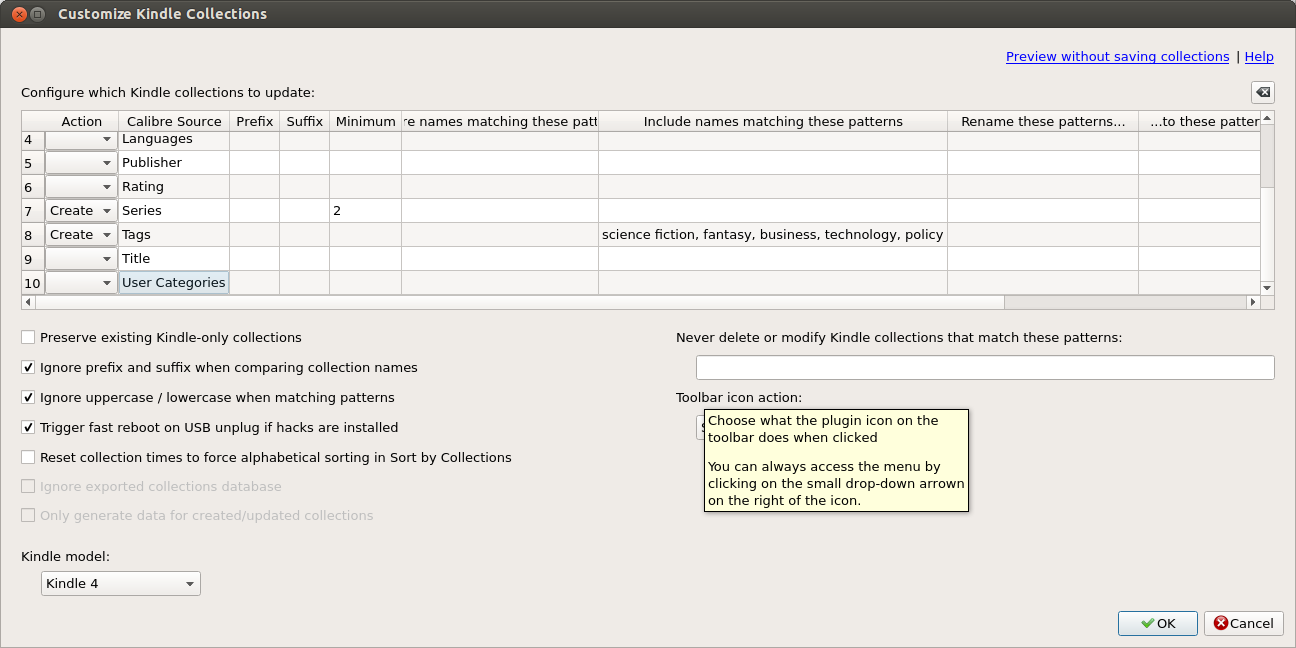Open the Kindle model dropdown

coord(120,584)
